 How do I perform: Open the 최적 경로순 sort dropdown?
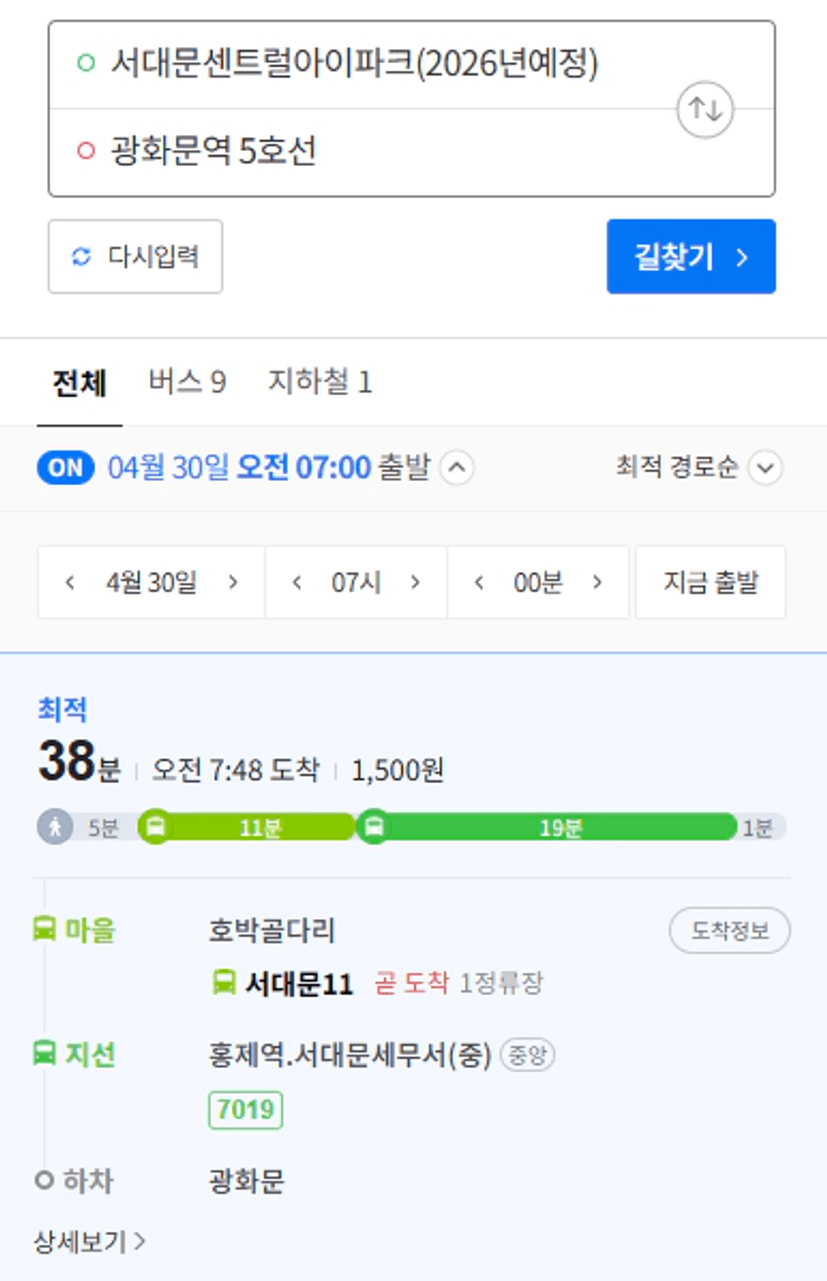699,468
